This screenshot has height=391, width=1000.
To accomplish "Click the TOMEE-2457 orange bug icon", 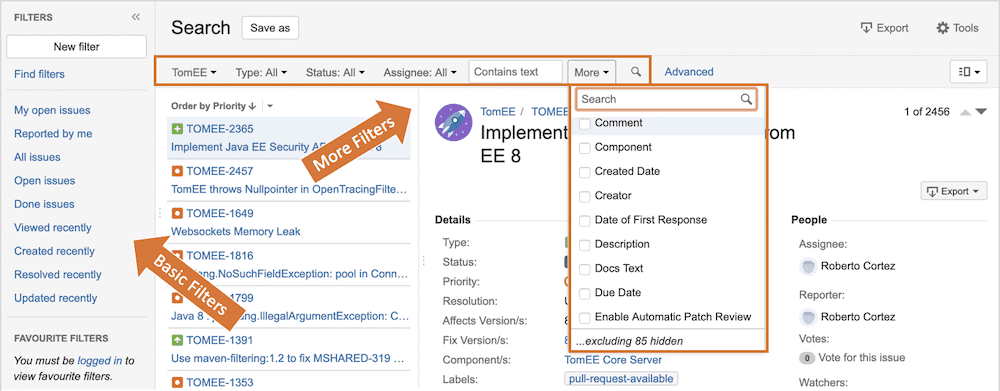I will pyautogui.click(x=177, y=171).
